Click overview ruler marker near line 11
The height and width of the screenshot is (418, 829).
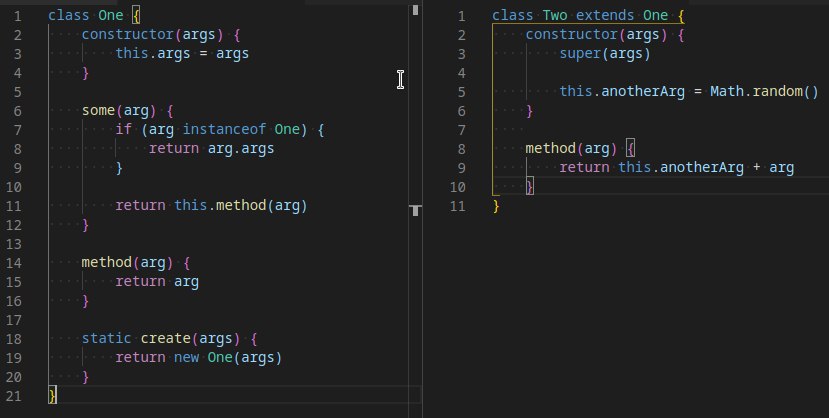pos(416,210)
